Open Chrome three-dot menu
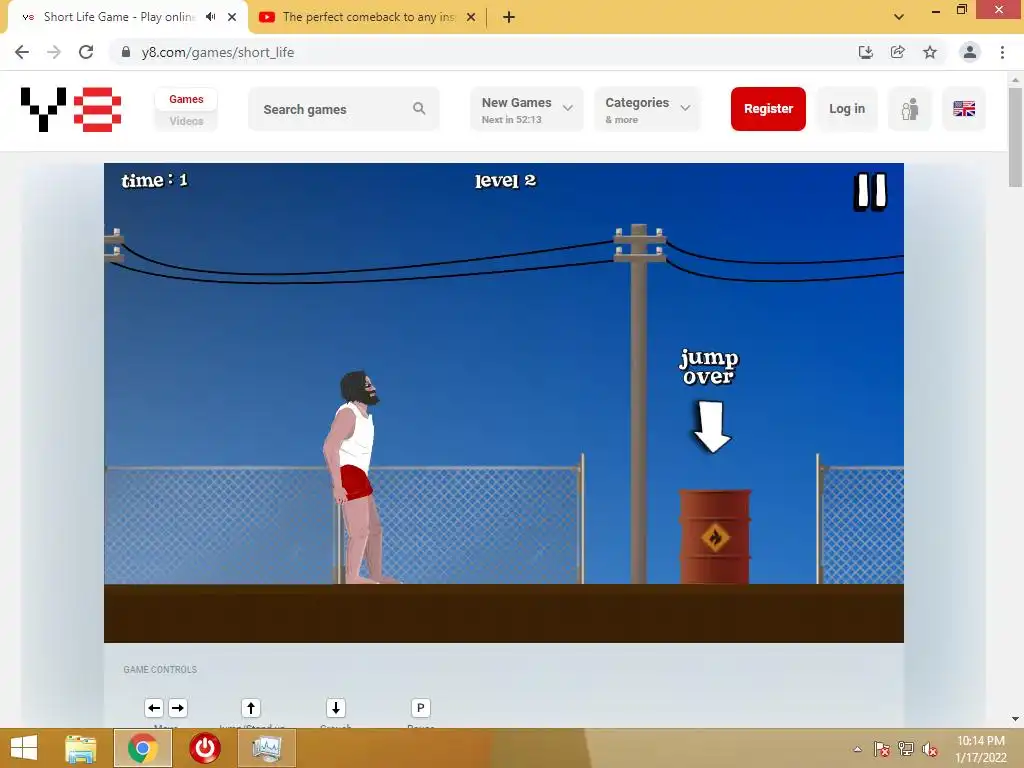 pyautogui.click(x=1002, y=52)
